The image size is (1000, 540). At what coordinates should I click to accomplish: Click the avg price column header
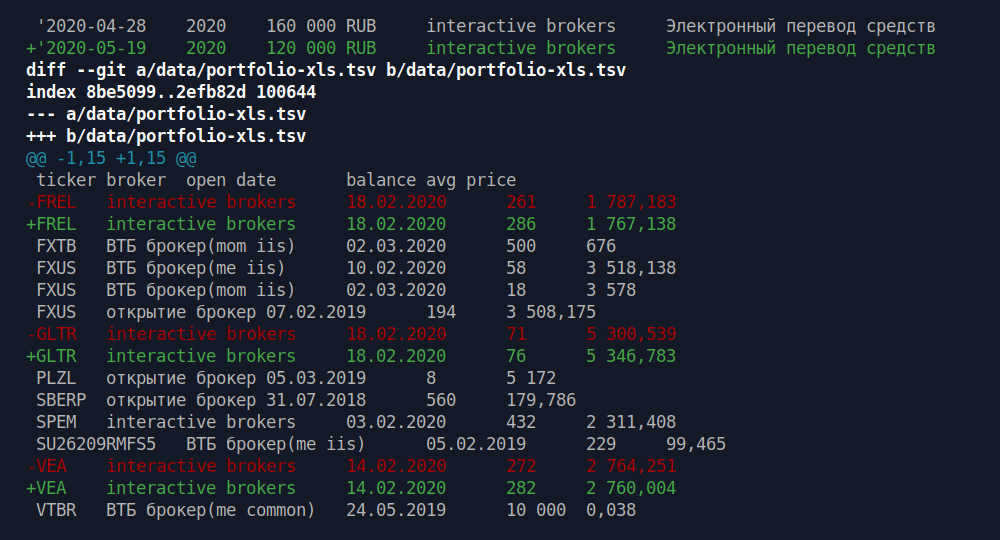pos(471,180)
